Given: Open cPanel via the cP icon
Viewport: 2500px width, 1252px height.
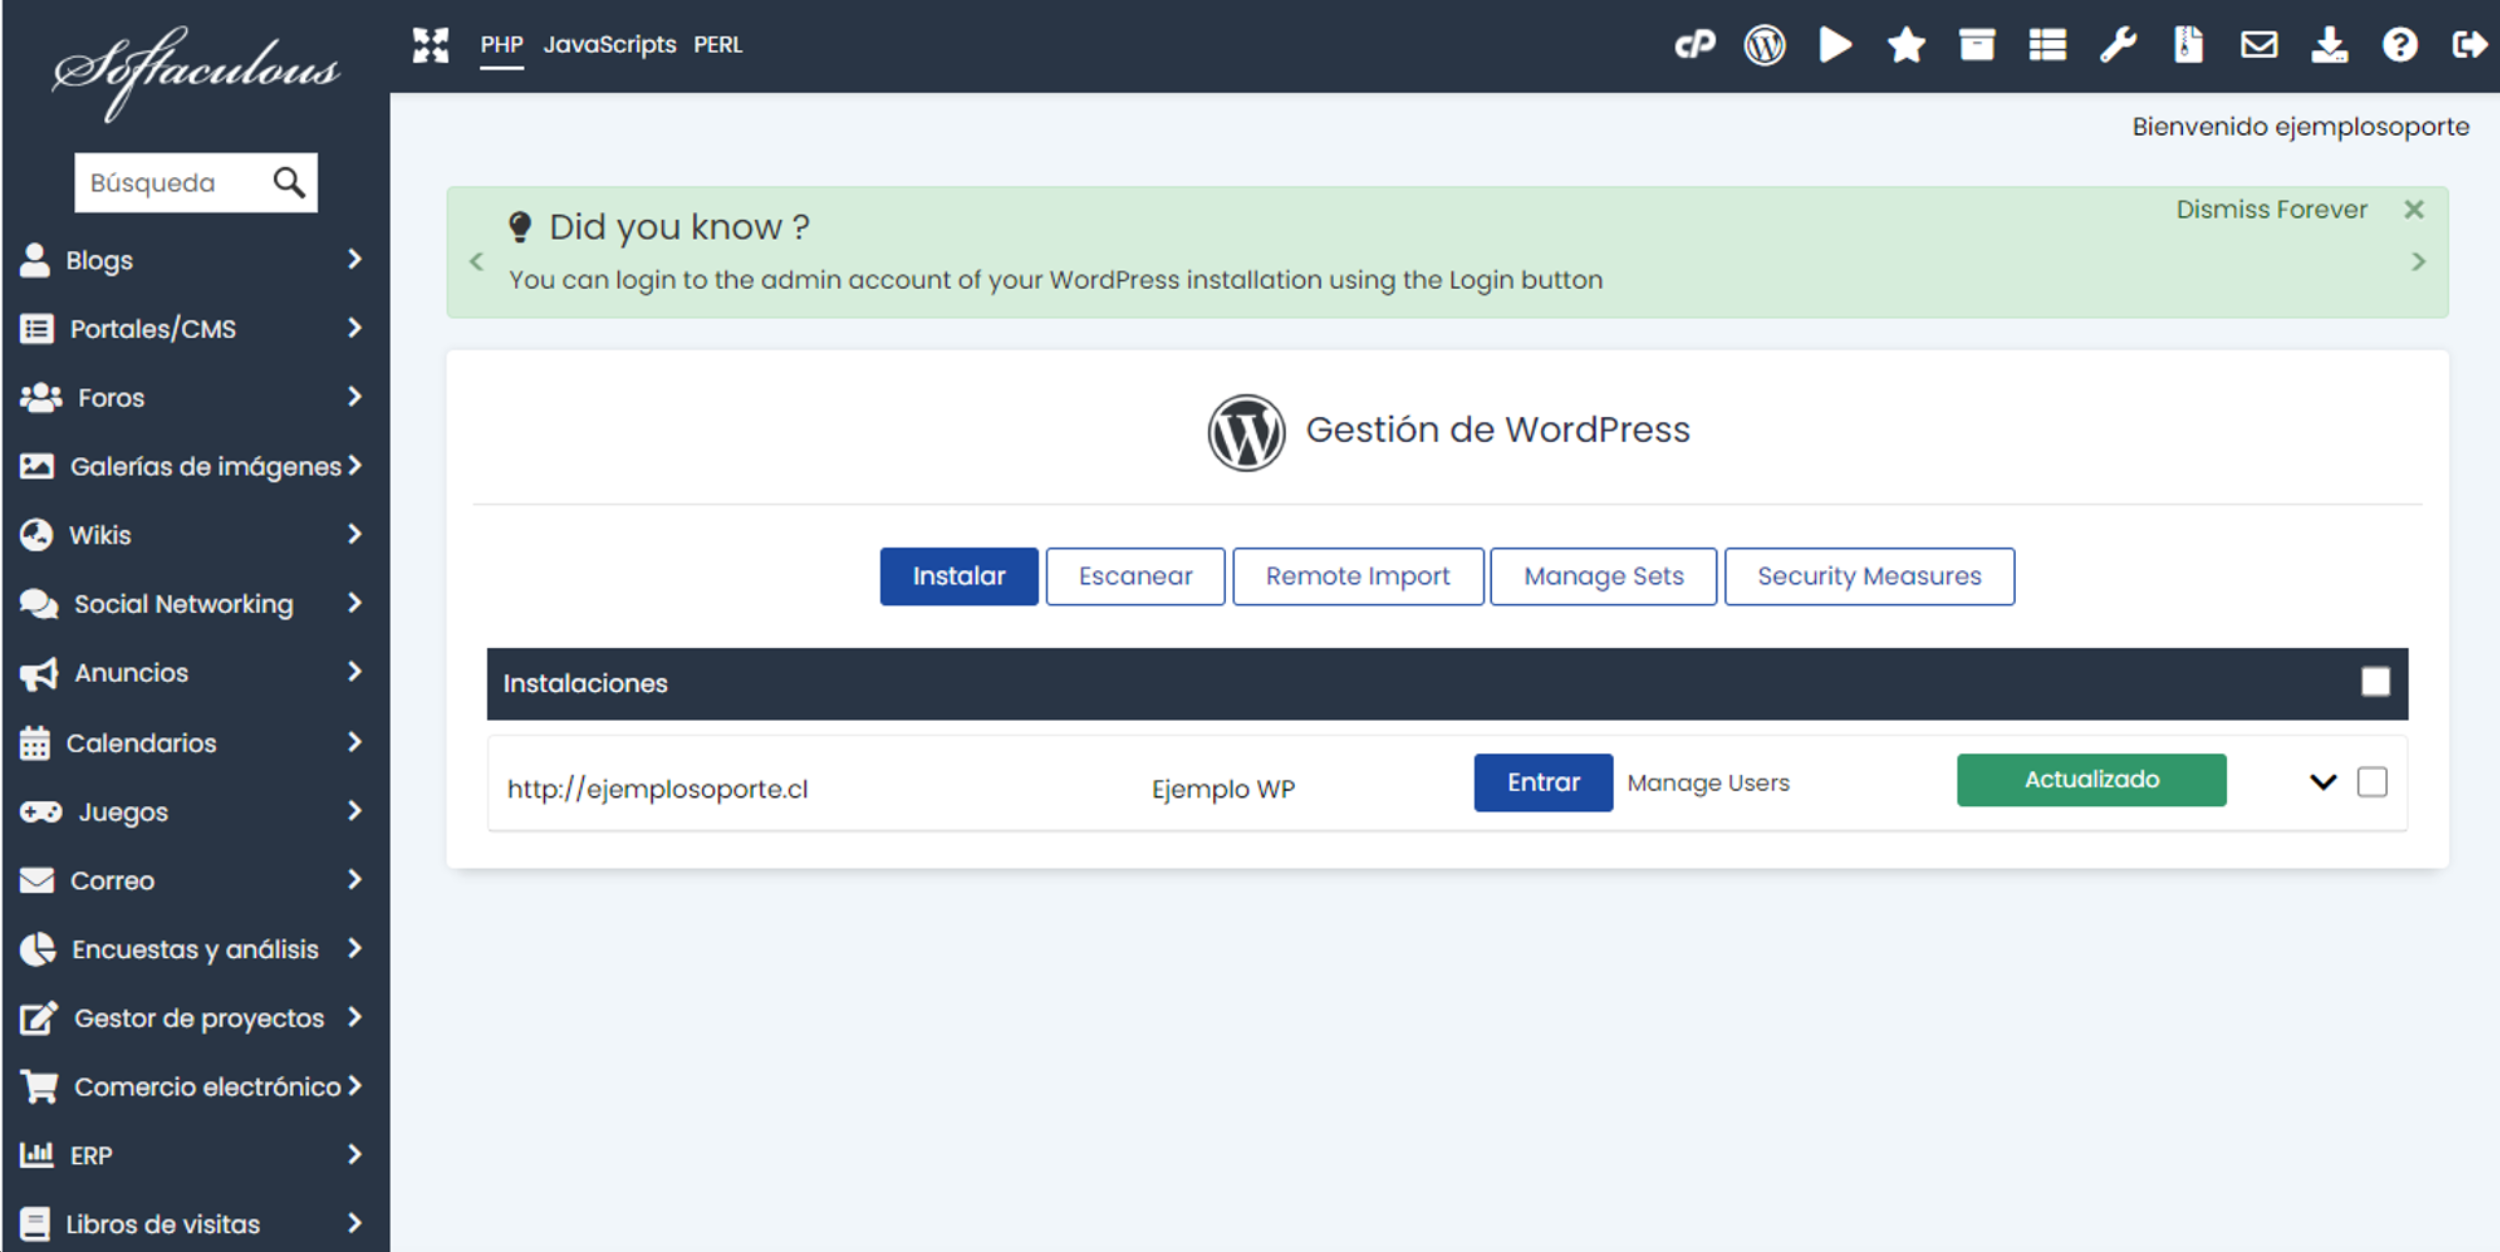Looking at the screenshot, I should pyautogui.click(x=1694, y=45).
